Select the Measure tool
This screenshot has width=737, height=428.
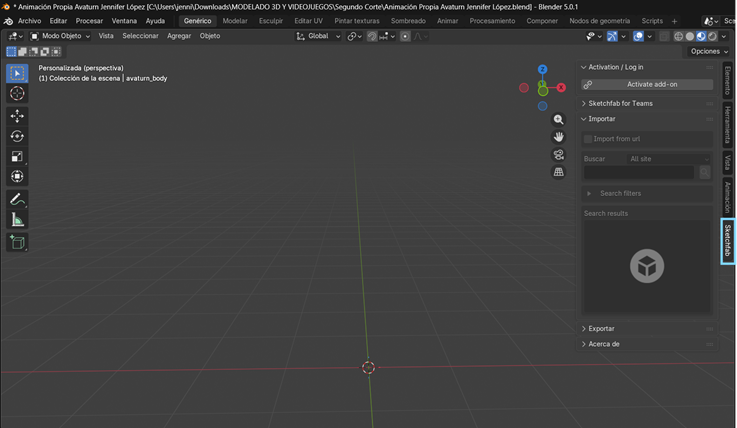pos(17,220)
